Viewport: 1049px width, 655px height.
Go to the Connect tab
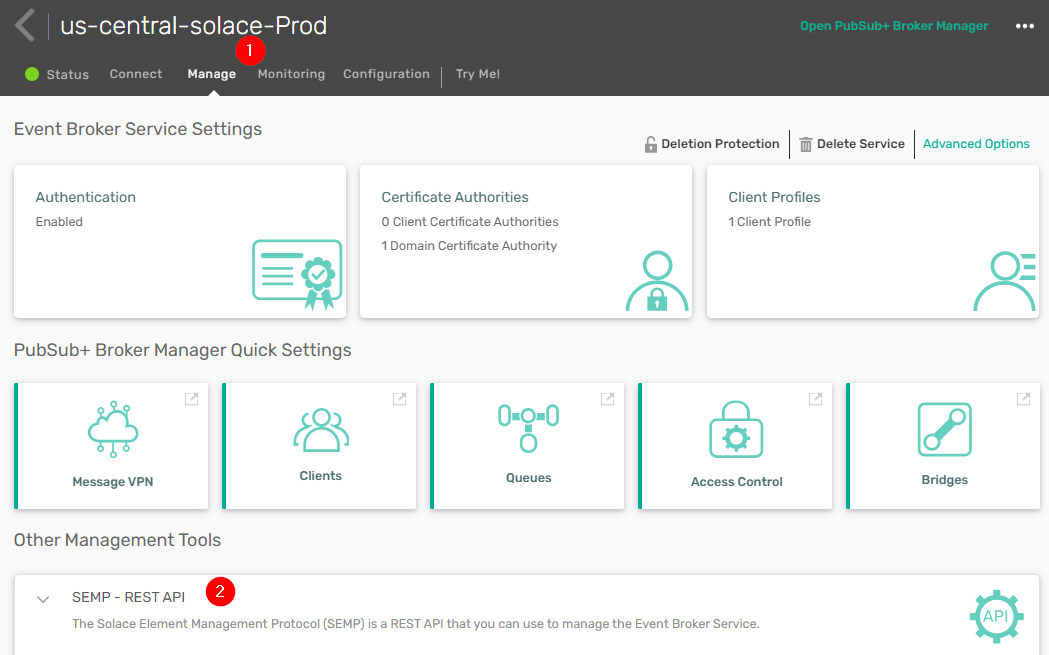click(x=136, y=74)
